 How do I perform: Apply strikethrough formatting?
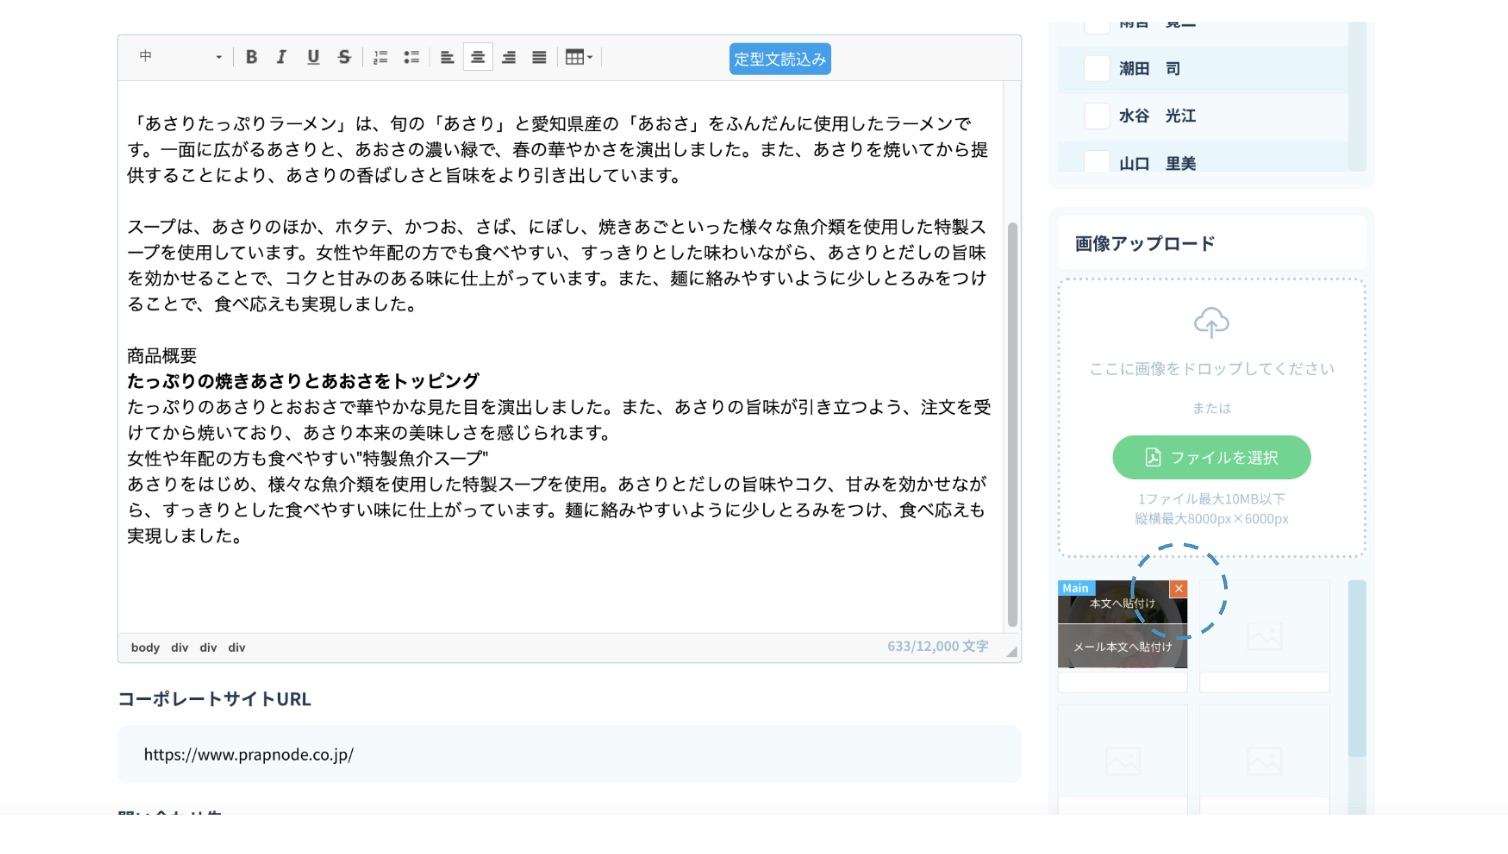tap(344, 57)
